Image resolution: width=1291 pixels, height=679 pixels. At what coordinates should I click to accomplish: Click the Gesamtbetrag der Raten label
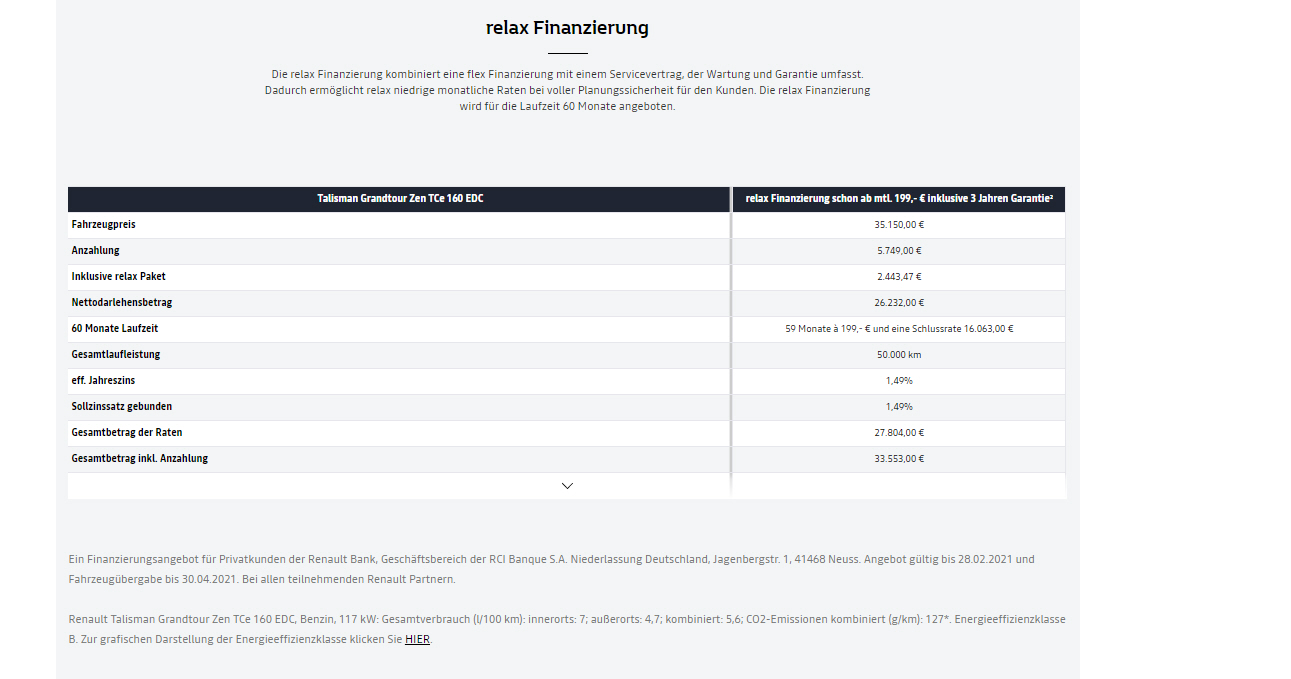[127, 433]
